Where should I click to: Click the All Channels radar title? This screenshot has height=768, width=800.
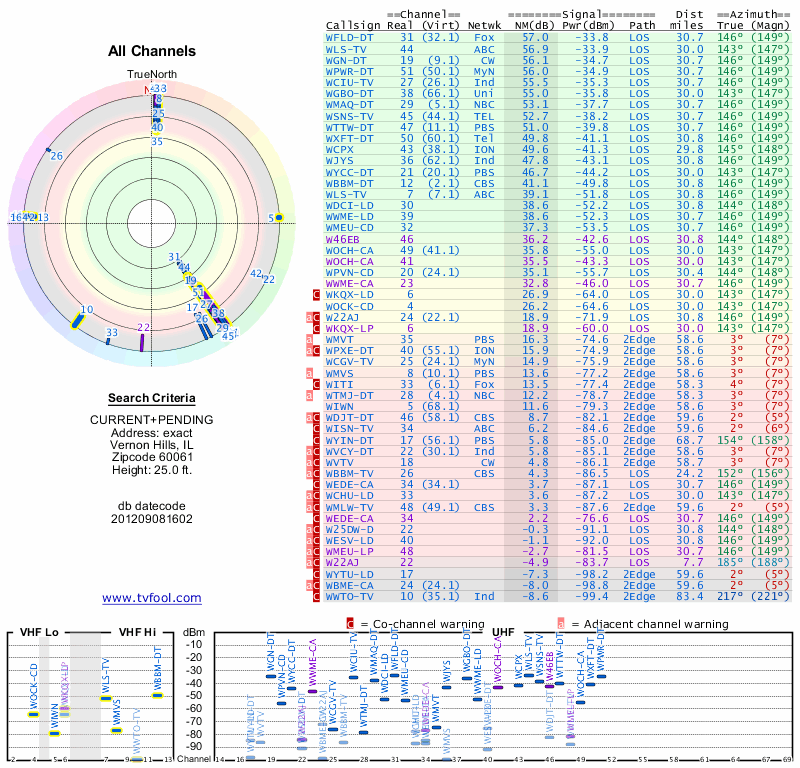click(151, 51)
